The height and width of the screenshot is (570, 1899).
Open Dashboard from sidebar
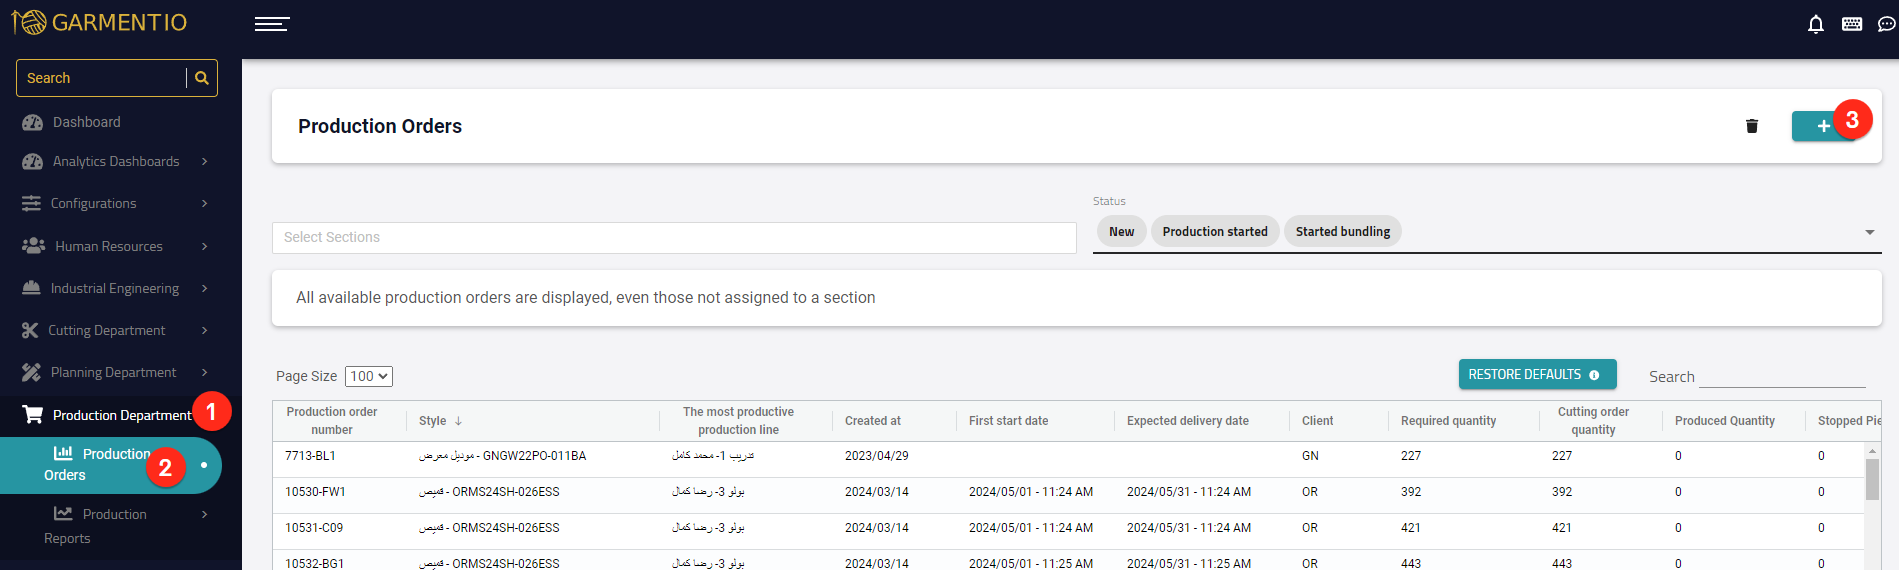coord(87,122)
